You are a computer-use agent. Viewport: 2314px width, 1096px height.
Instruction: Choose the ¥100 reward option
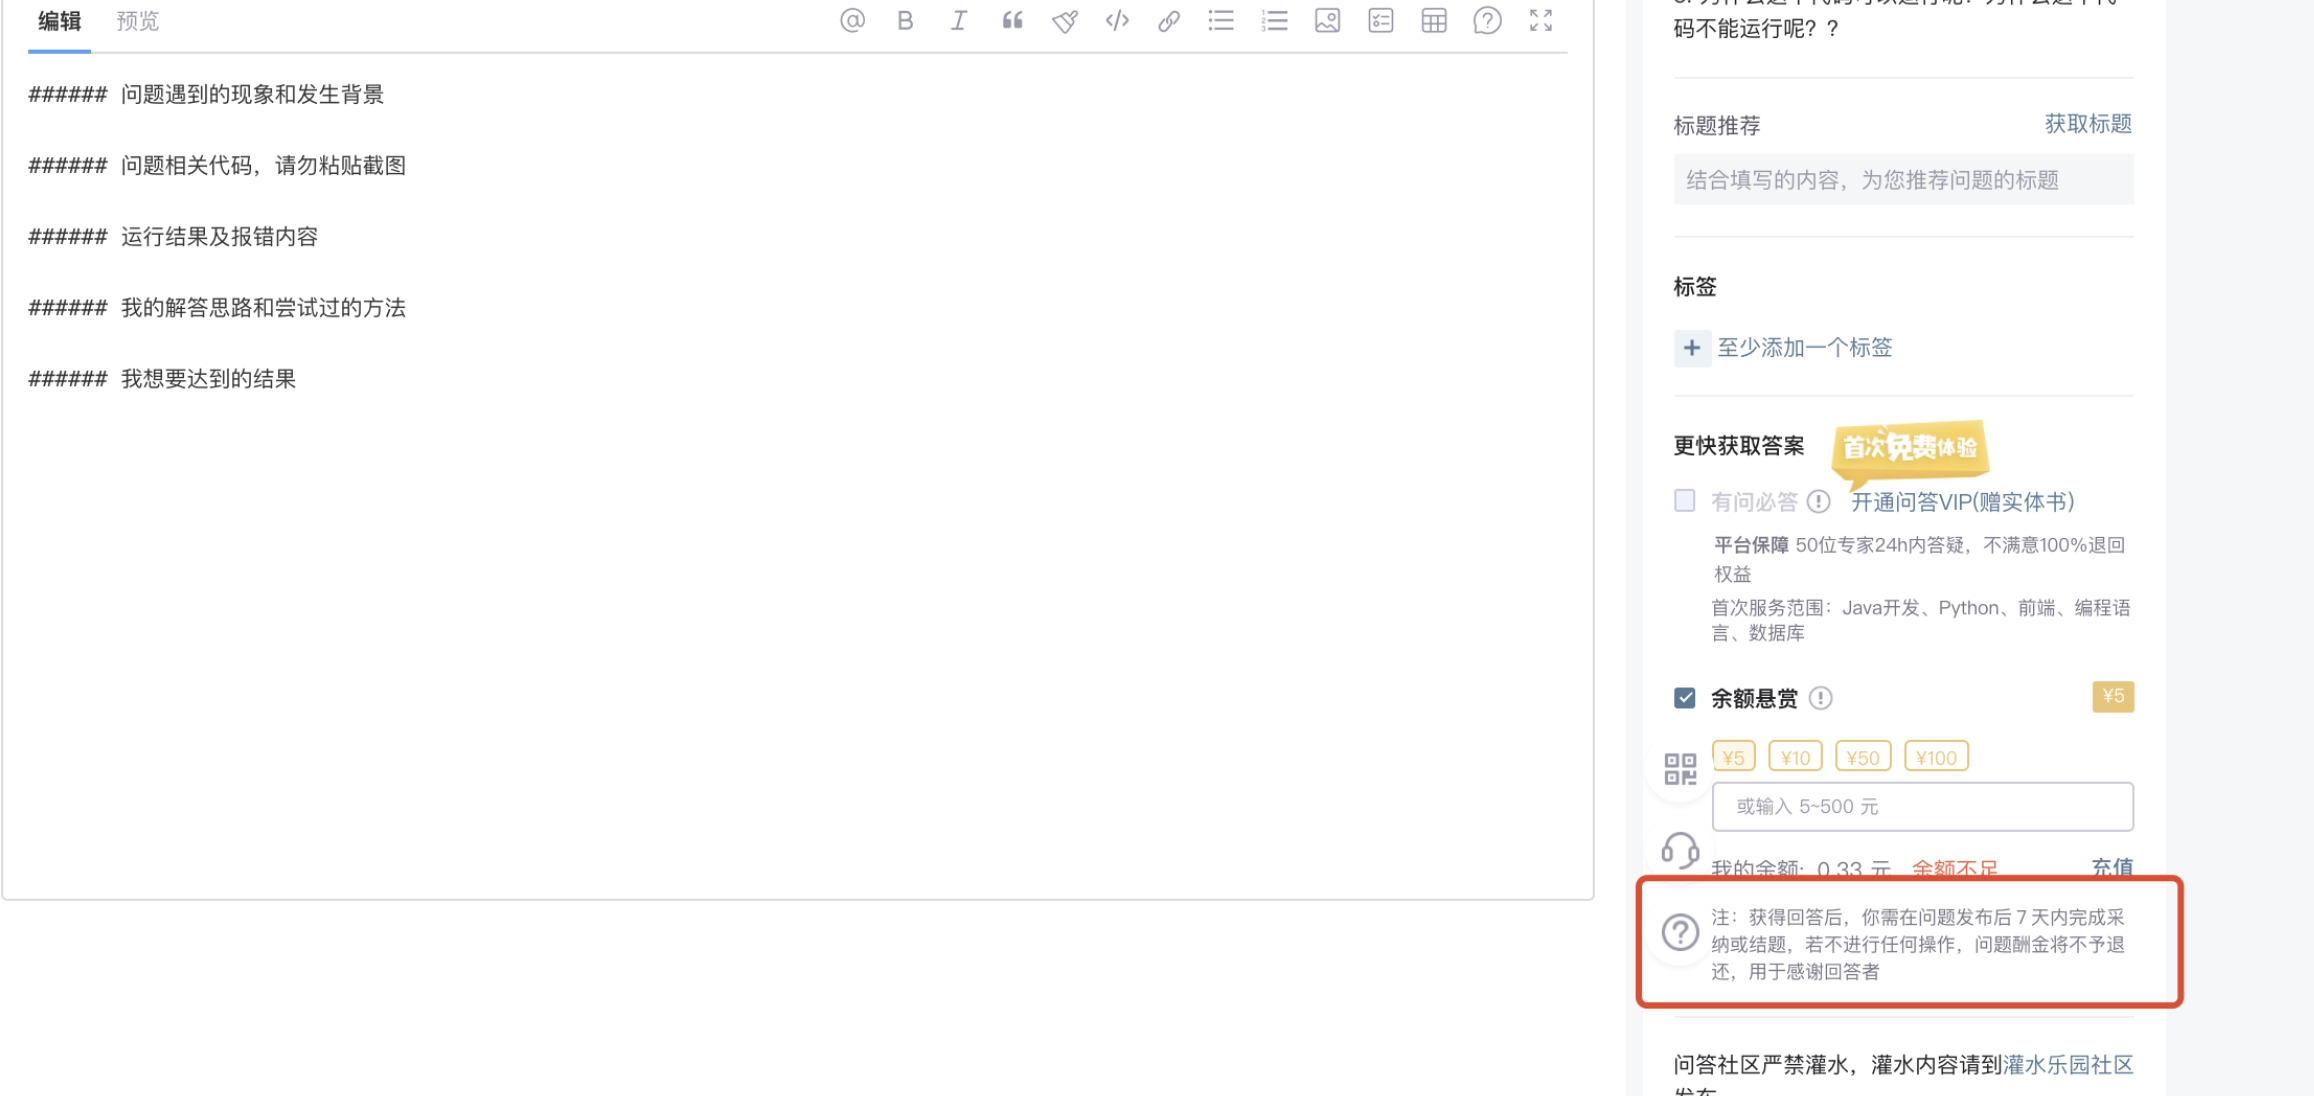click(x=1936, y=757)
